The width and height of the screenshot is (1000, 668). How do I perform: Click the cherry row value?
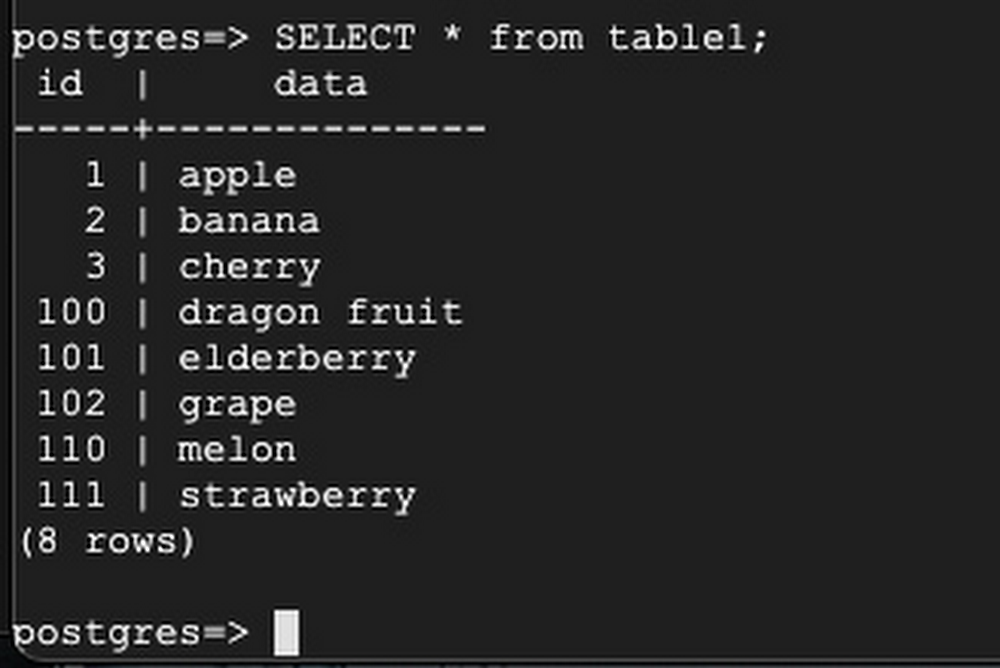(249, 267)
